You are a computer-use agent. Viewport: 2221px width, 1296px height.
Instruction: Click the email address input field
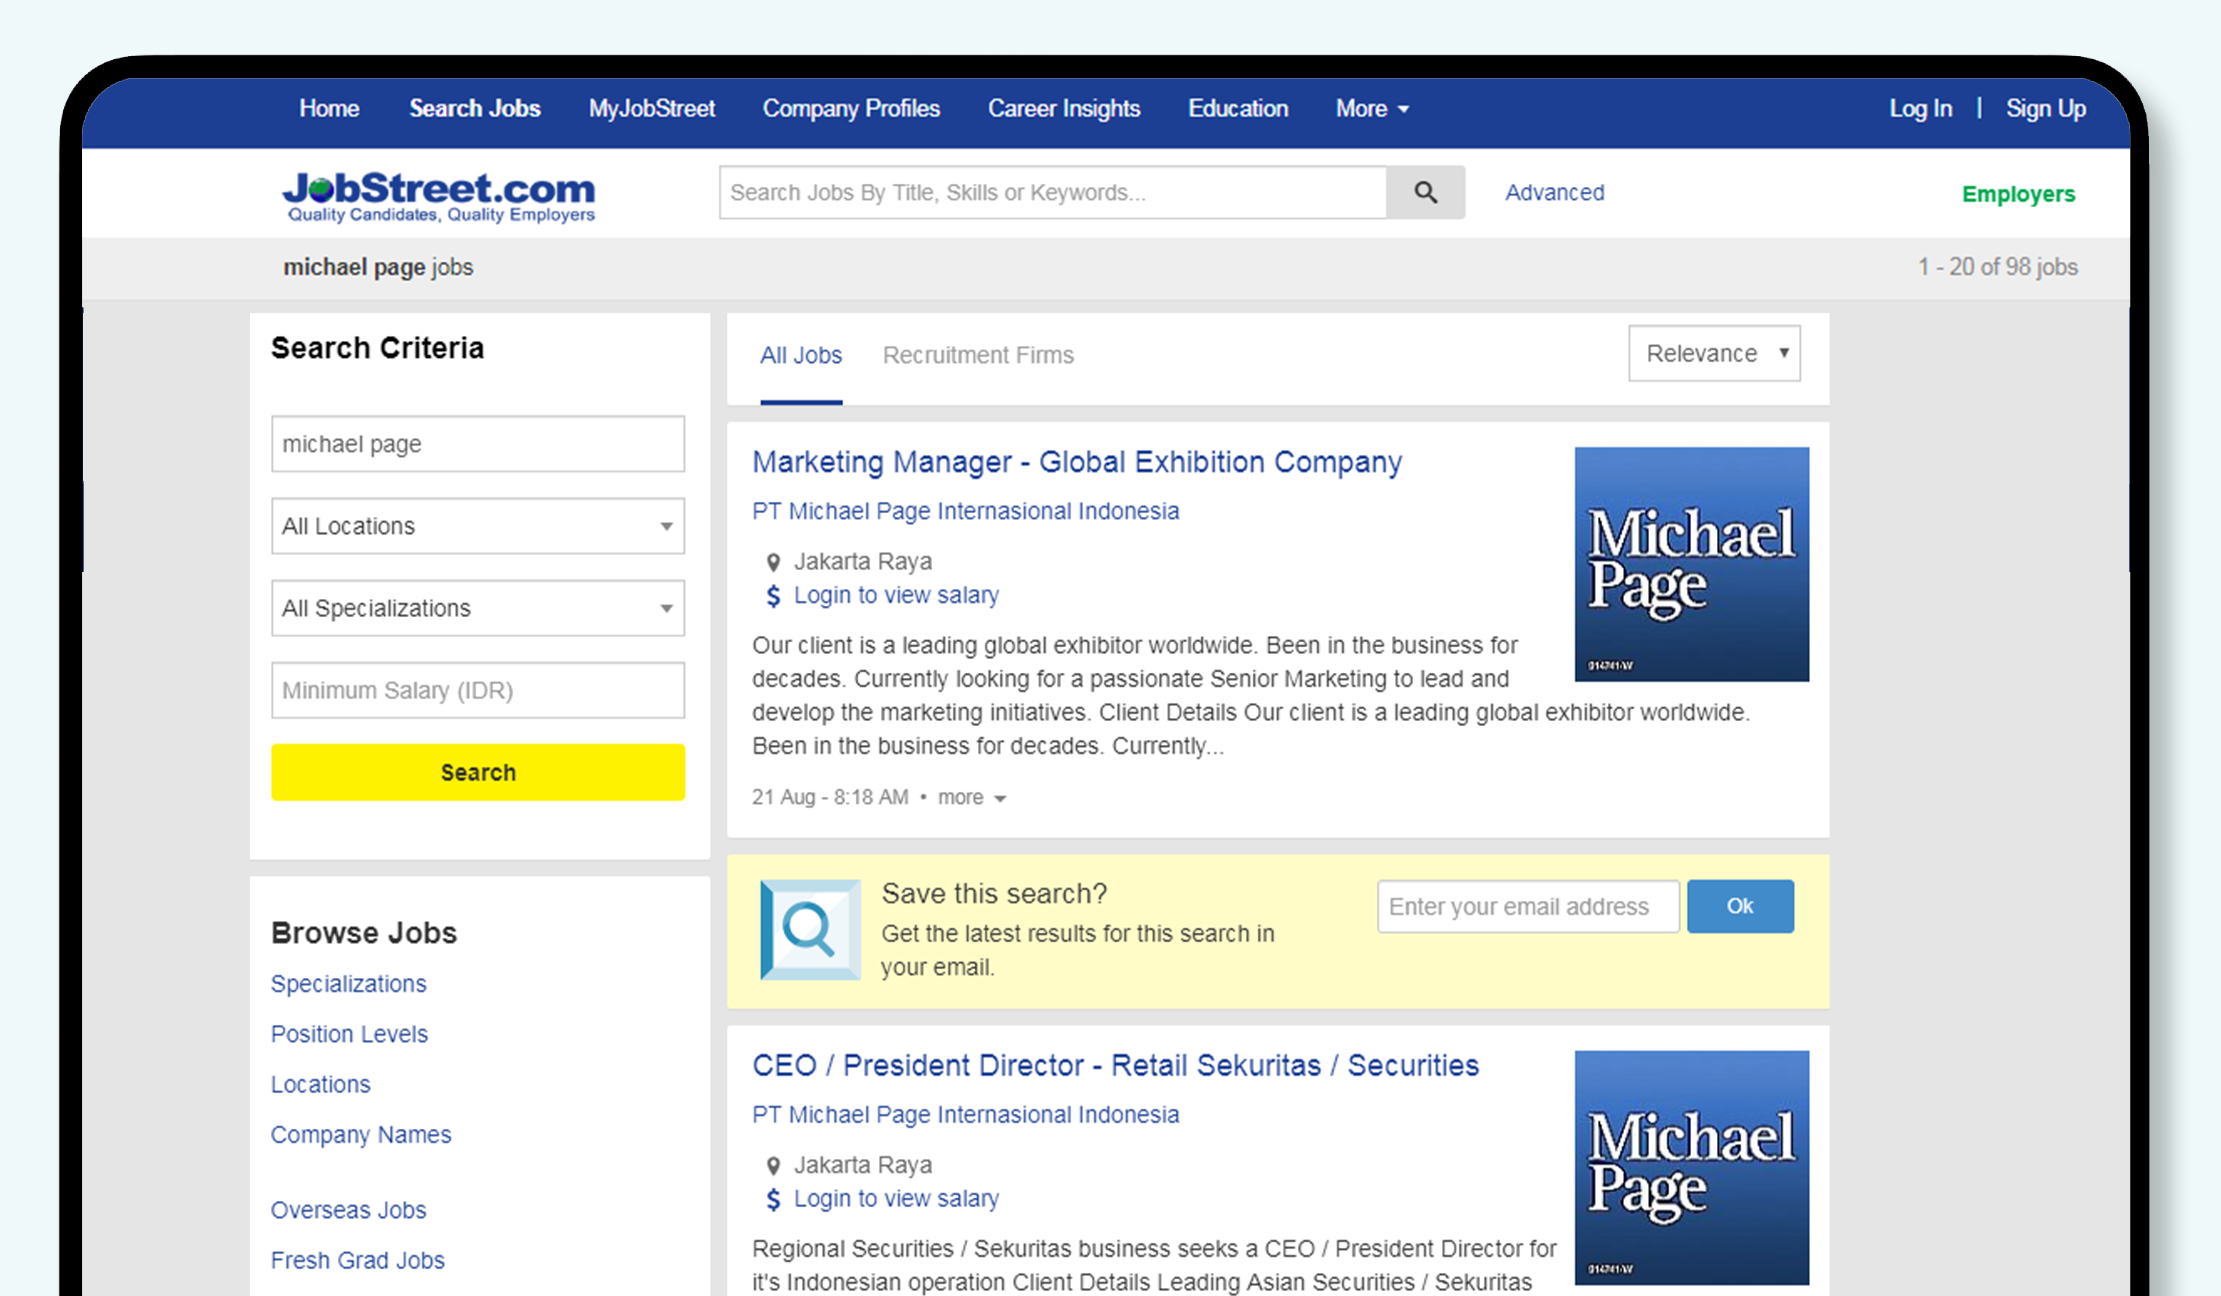click(x=1528, y=906)
